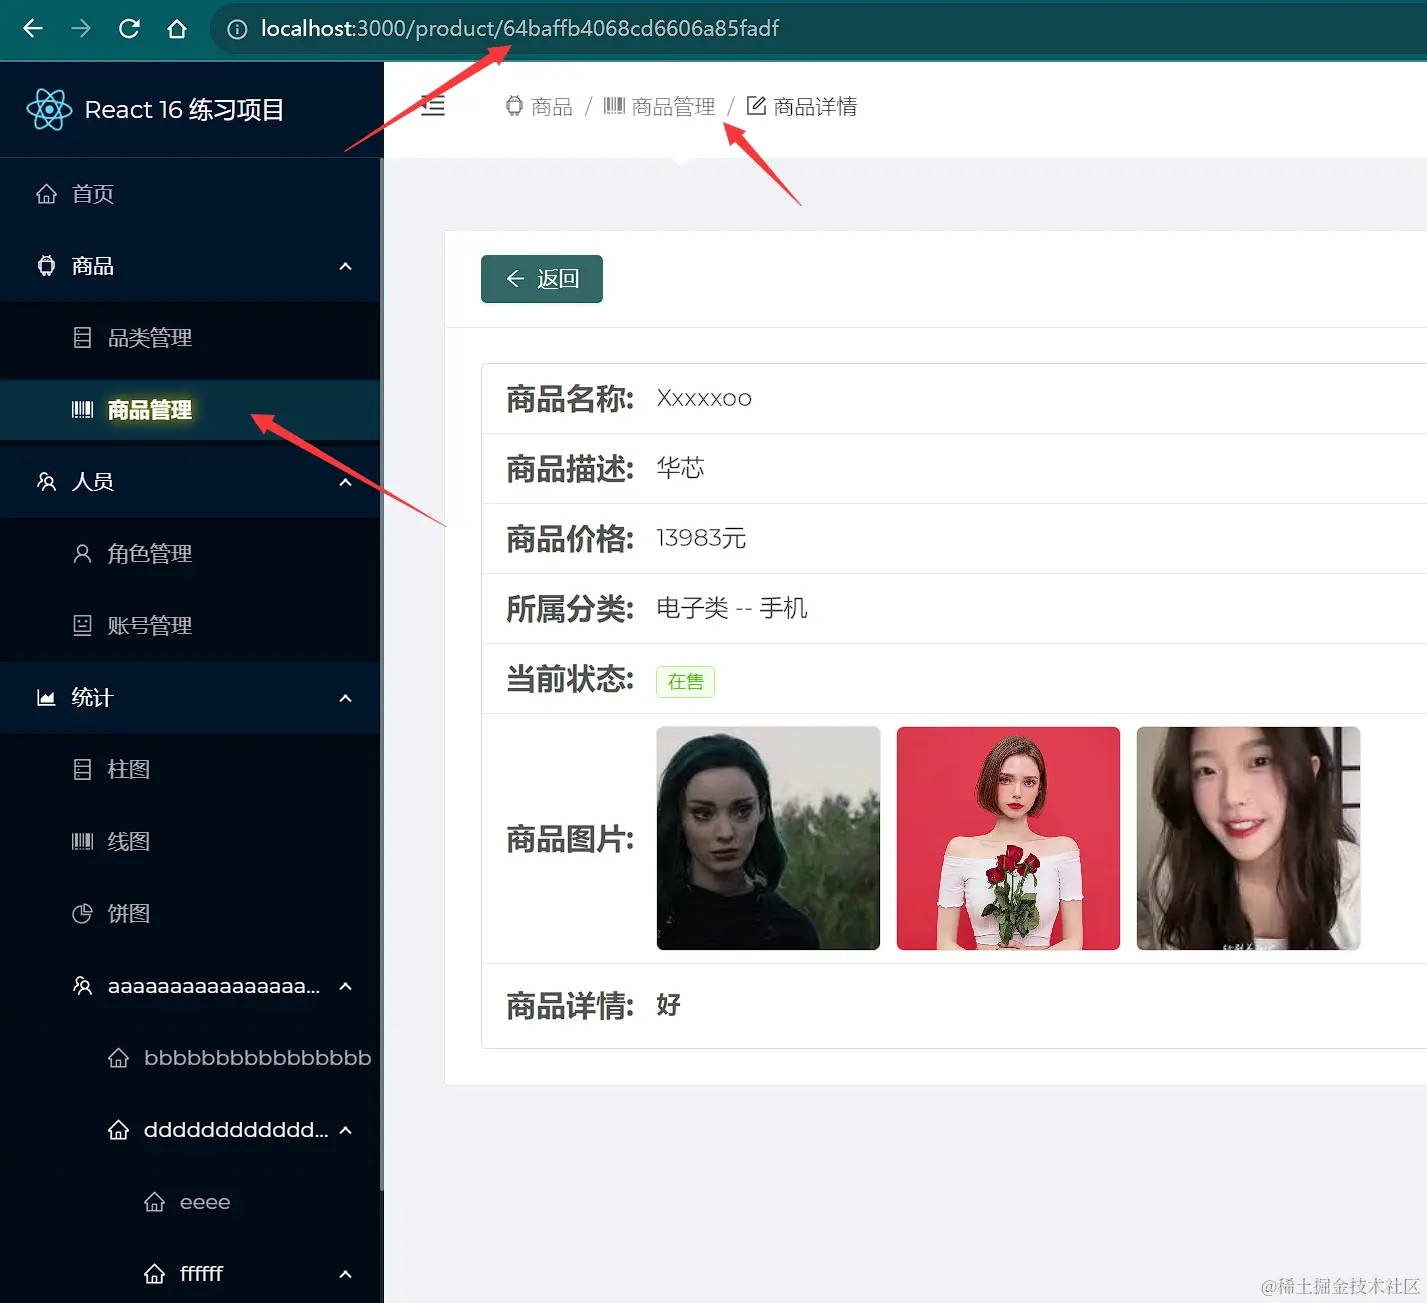Click the React logo in sidebar header

(49, 109)
